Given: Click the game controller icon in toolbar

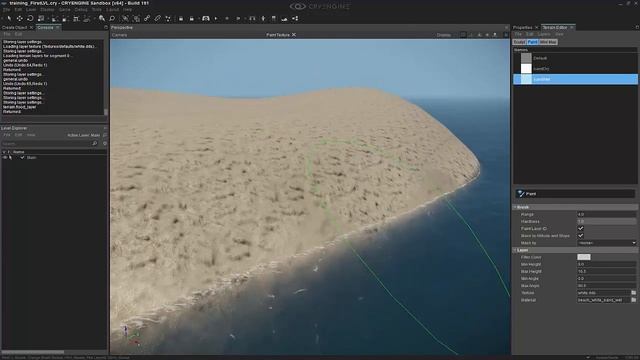Looking at the screenshot, I should pos(206,18).
